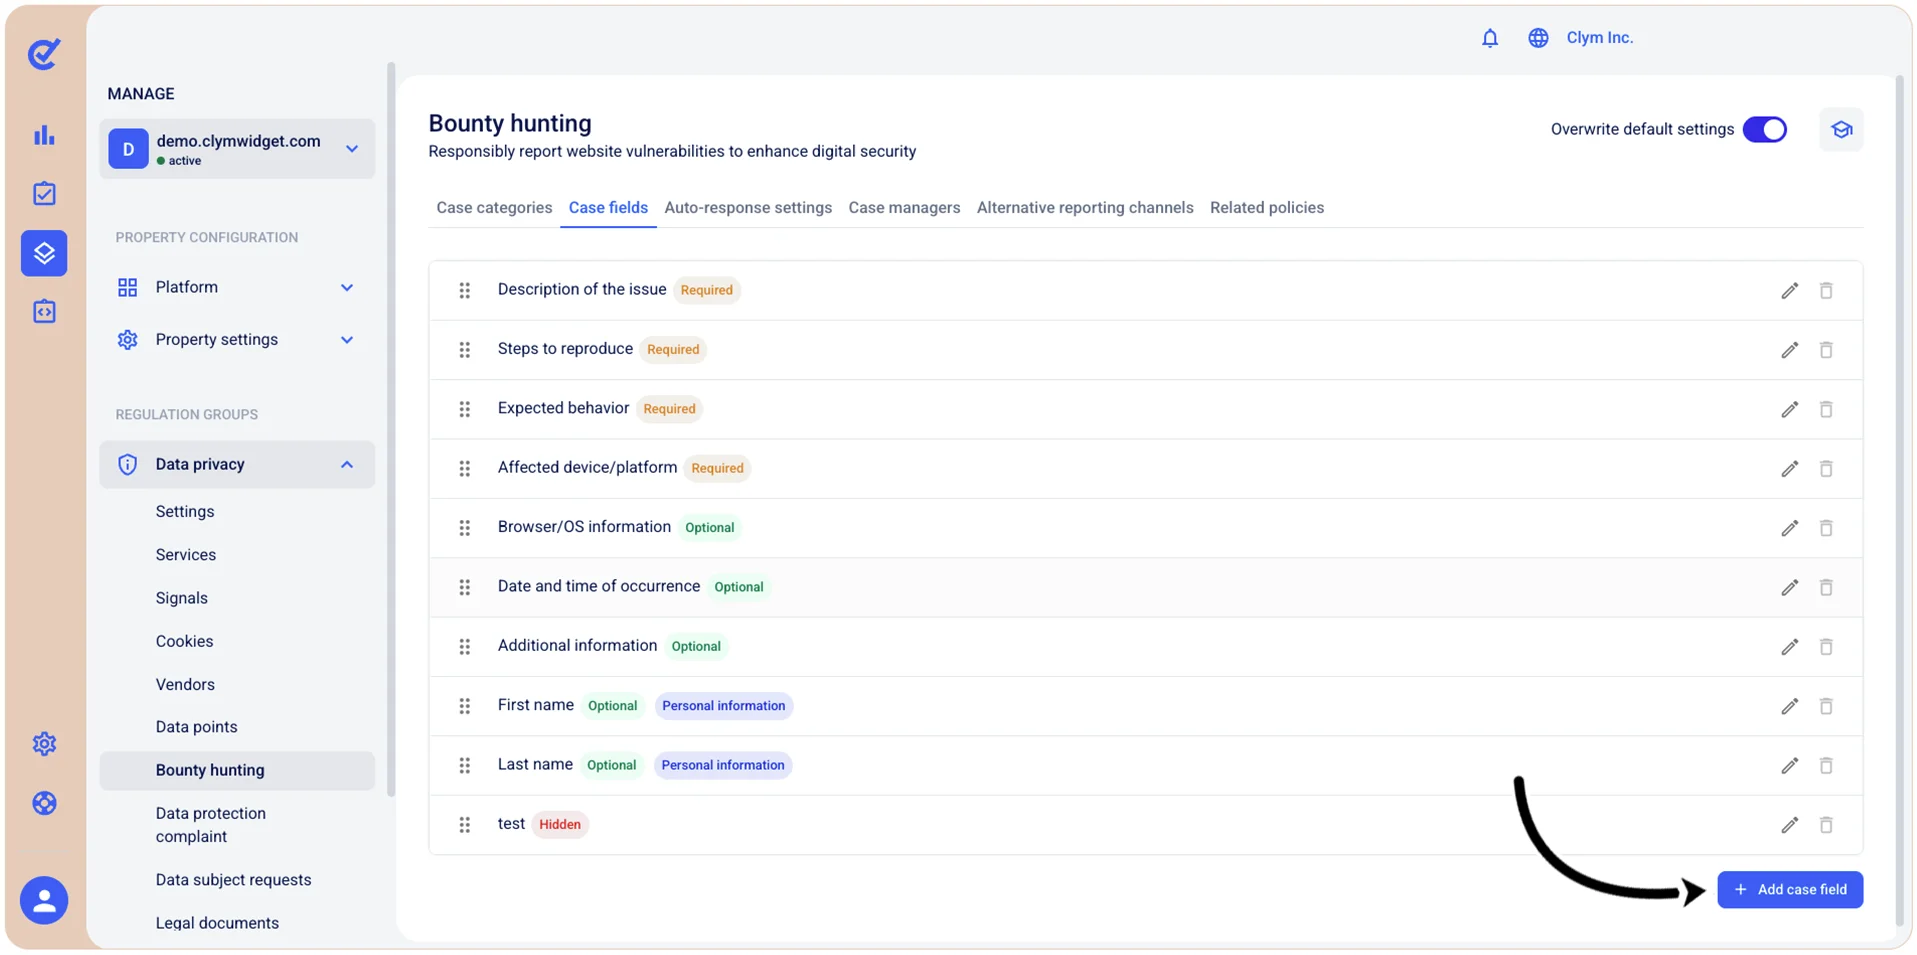Open the help lifebuoy icon
This screenshot has height=955, width=1917.
44,803
